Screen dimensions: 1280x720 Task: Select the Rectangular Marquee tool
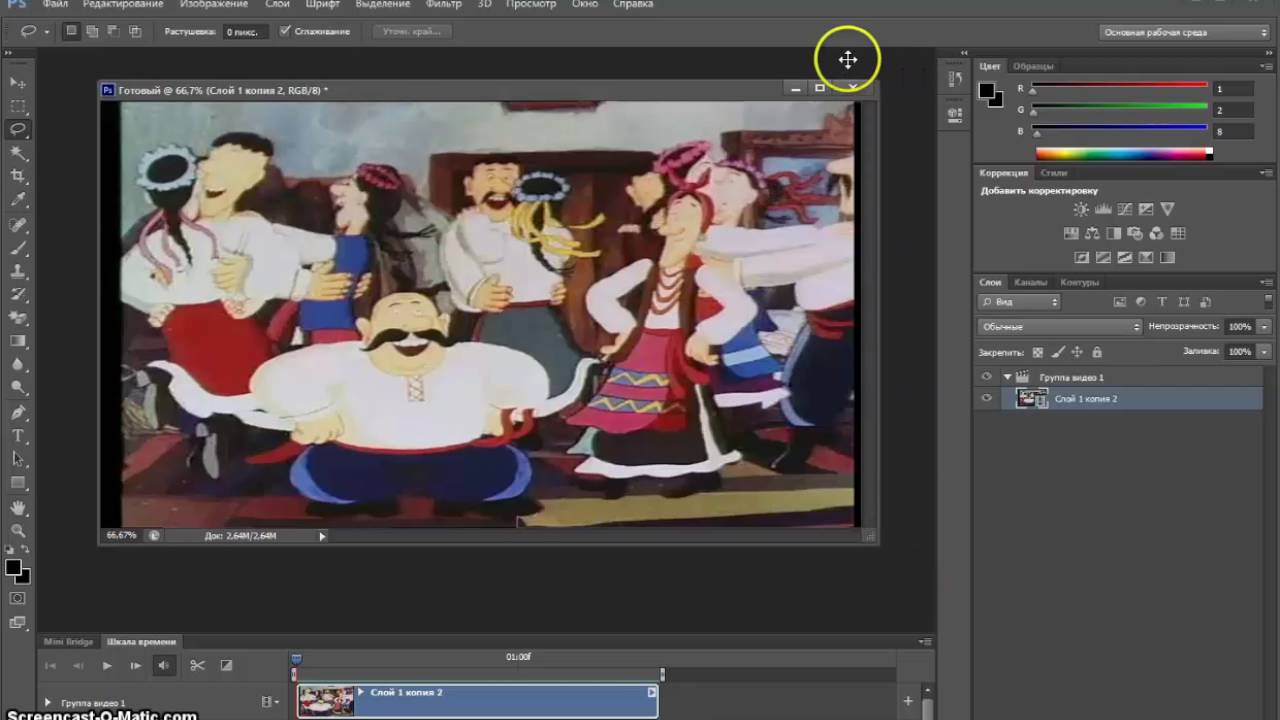tap(18, 106)
